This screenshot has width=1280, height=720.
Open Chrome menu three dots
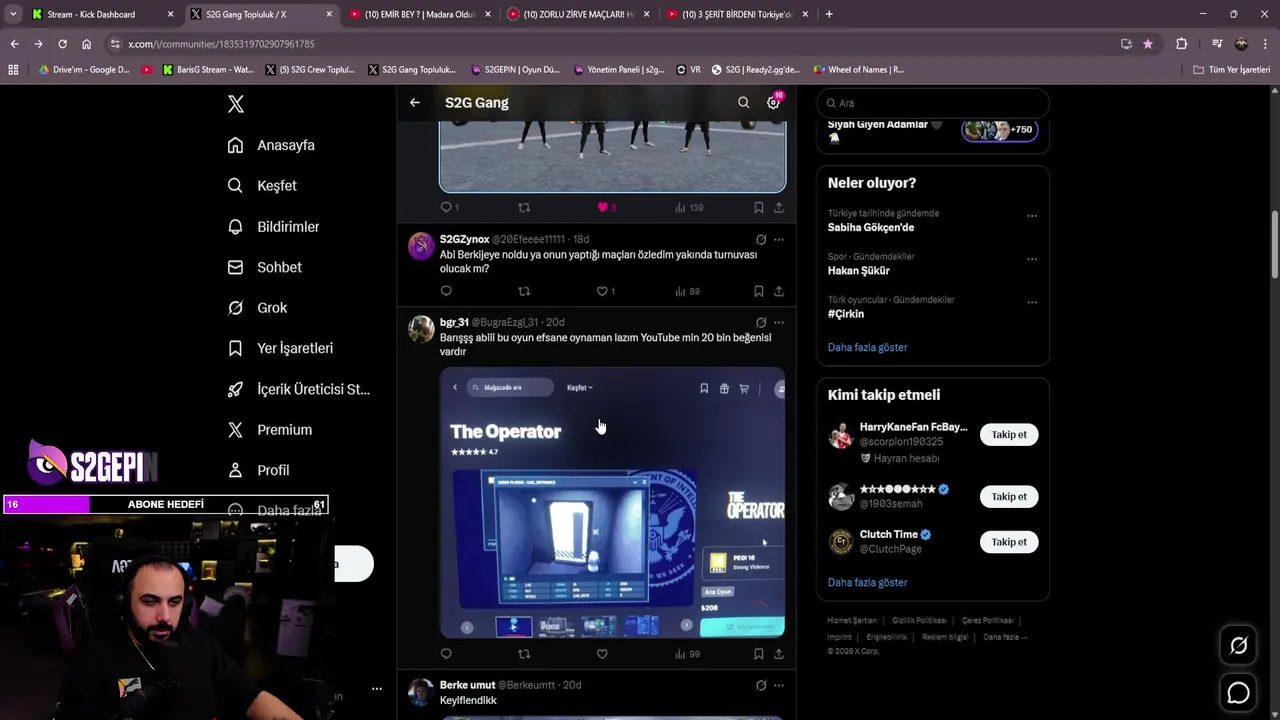pyautogui.click(x=1265, y=44)
